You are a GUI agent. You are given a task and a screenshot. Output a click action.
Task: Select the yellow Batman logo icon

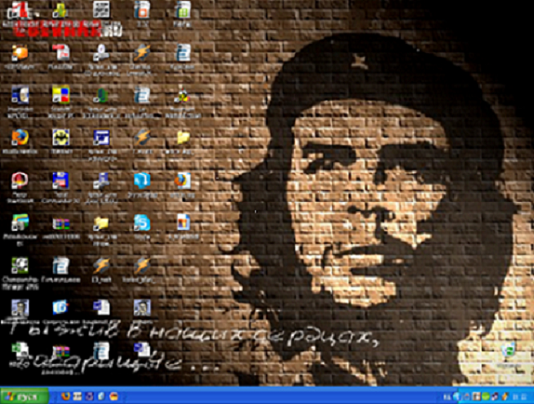tap(61, 137)
